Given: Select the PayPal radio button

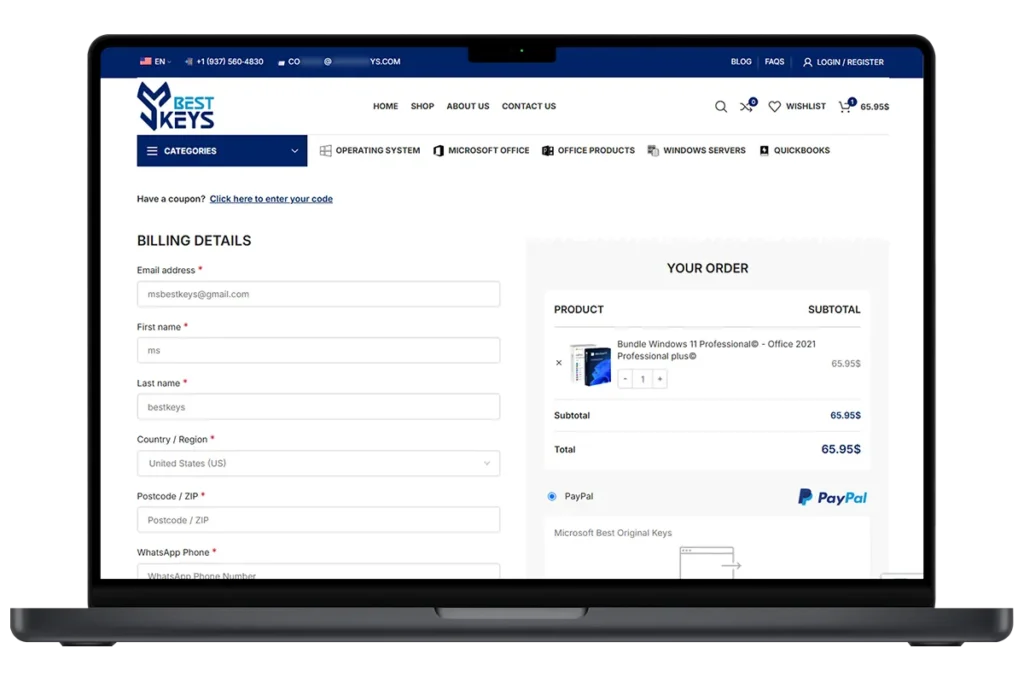Looking at the screenshot, I should (552, 496).
